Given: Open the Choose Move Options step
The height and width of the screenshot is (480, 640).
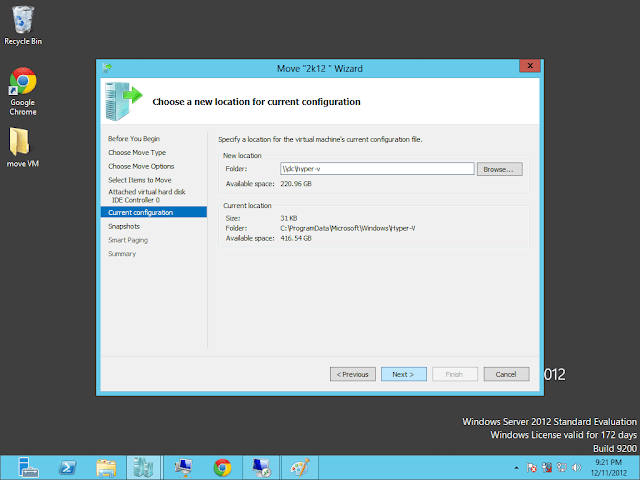Looking at the screenshot, I should point(141,166).
